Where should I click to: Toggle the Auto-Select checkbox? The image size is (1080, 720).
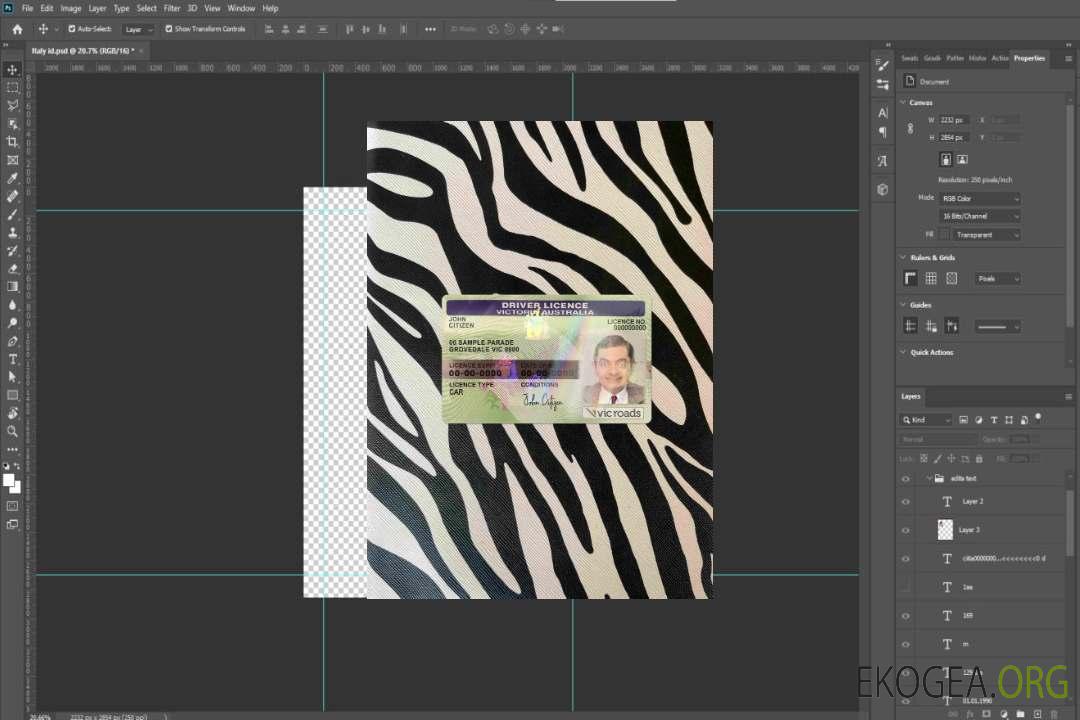(71, 29)
